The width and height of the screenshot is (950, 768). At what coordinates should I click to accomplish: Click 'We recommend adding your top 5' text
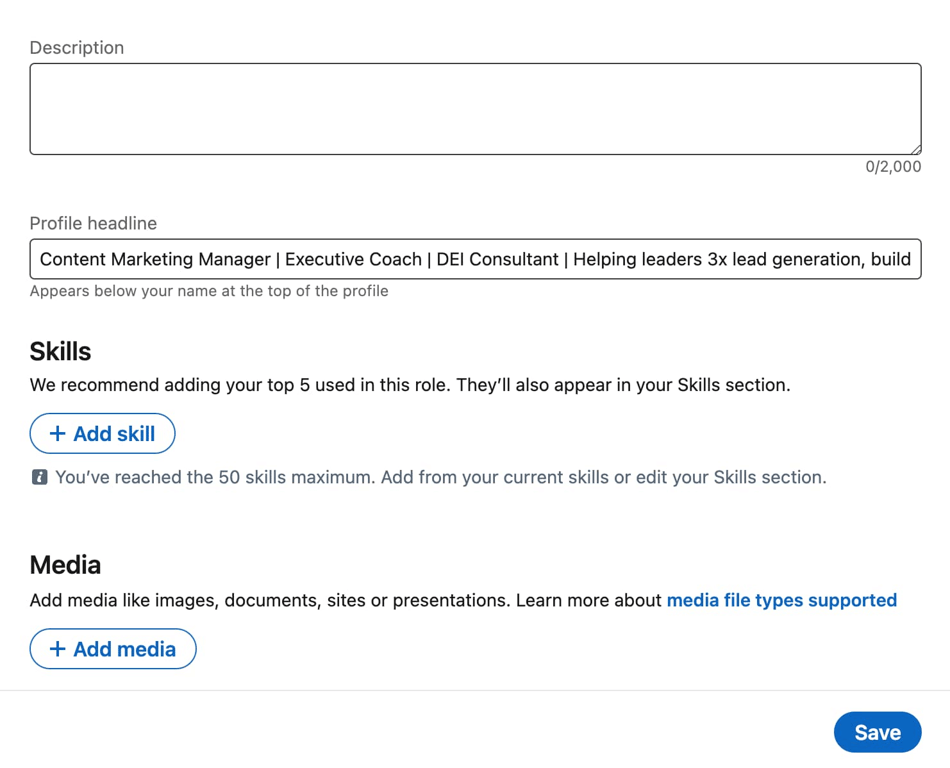click(410, 385)
